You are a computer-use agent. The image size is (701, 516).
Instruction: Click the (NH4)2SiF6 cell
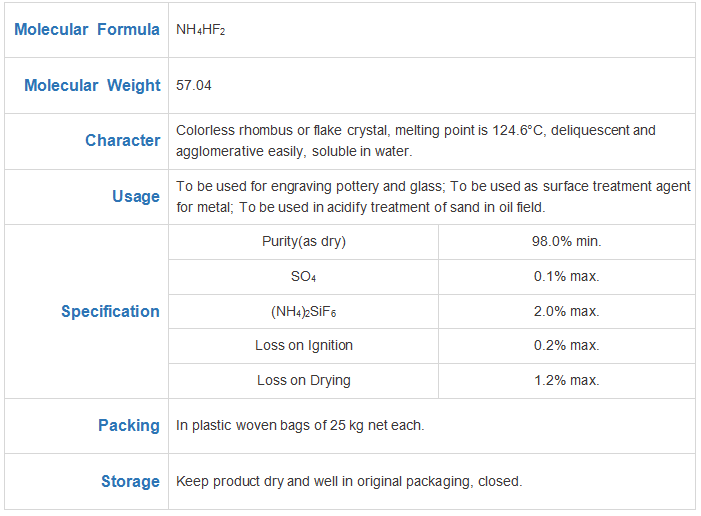coord(304,311)
